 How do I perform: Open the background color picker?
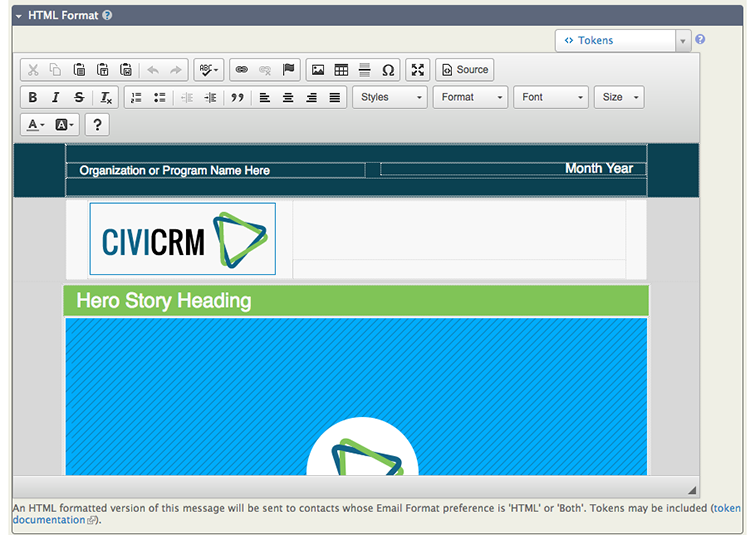point(64,125)
